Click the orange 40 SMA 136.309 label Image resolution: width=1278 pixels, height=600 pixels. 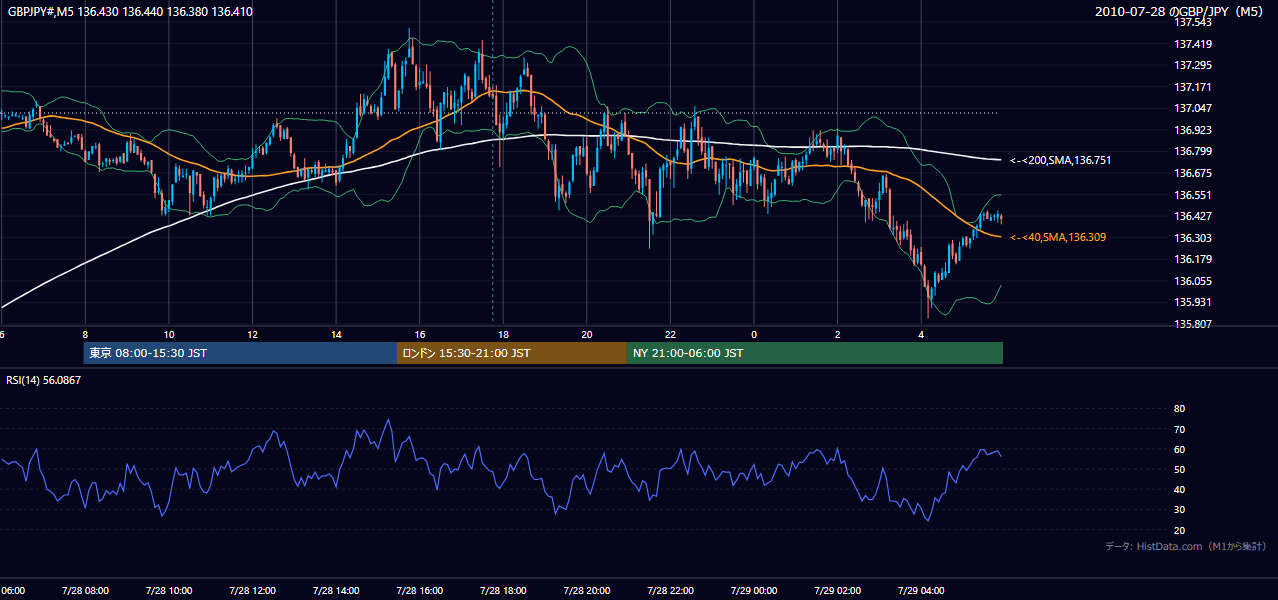tap(1057, 237)
